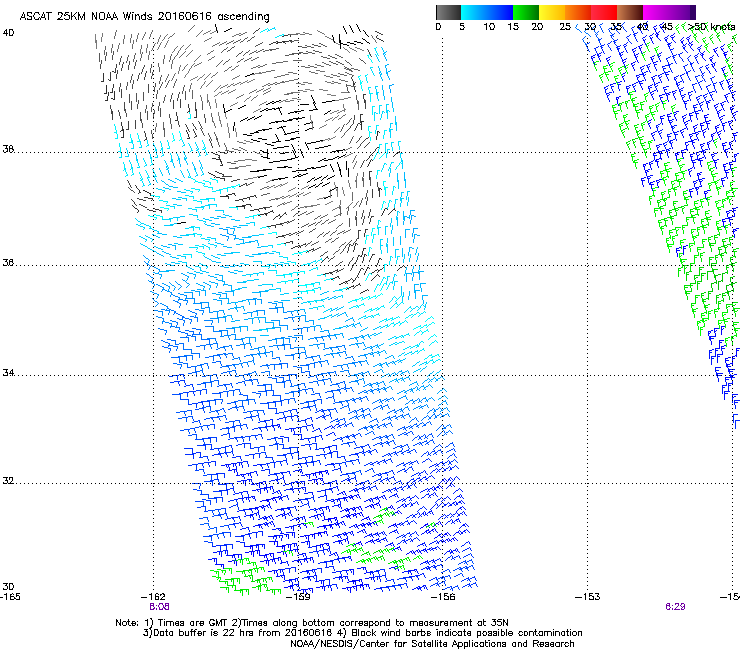This screenshot has height=650, width=740.
Task: Pick the orange 25–30 knots legend segment
Action: click(x=578, y=12)
